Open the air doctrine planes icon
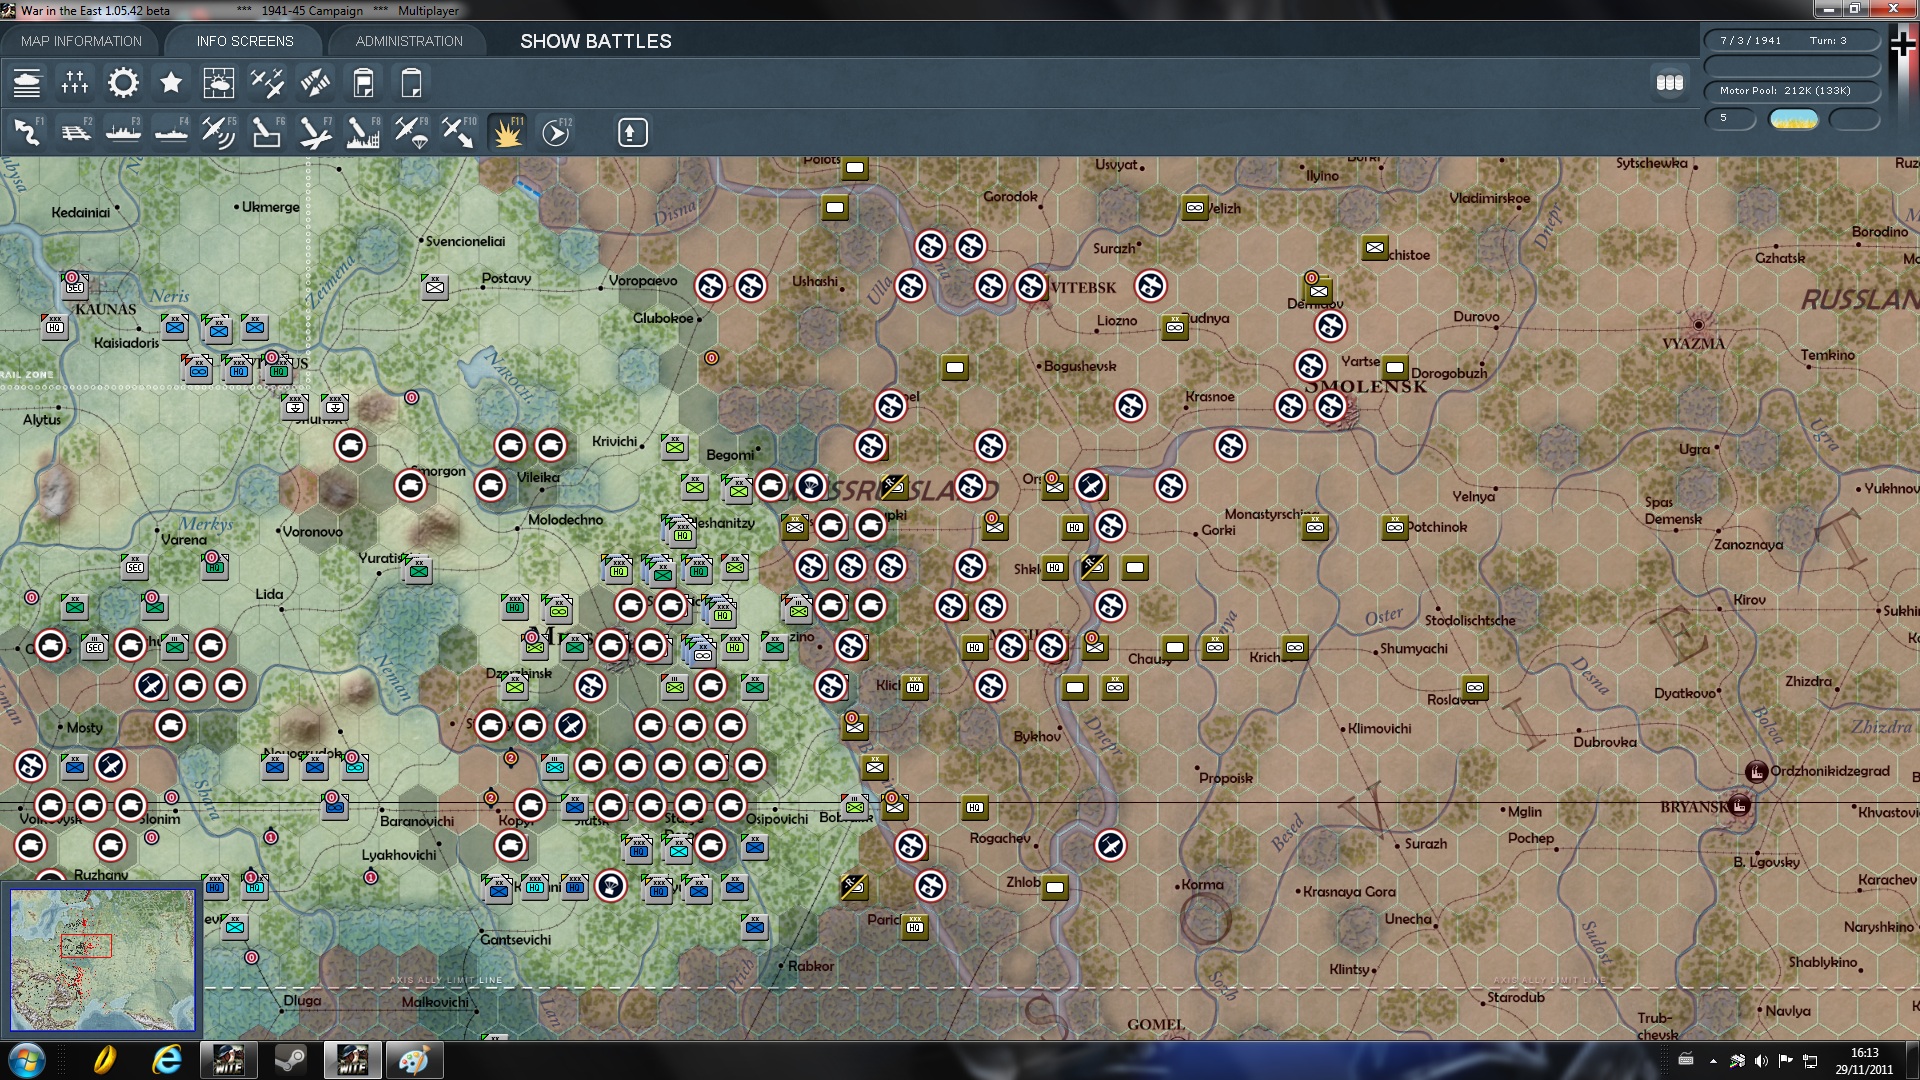Viewport: 1920px width, 1080px height. 267,83
